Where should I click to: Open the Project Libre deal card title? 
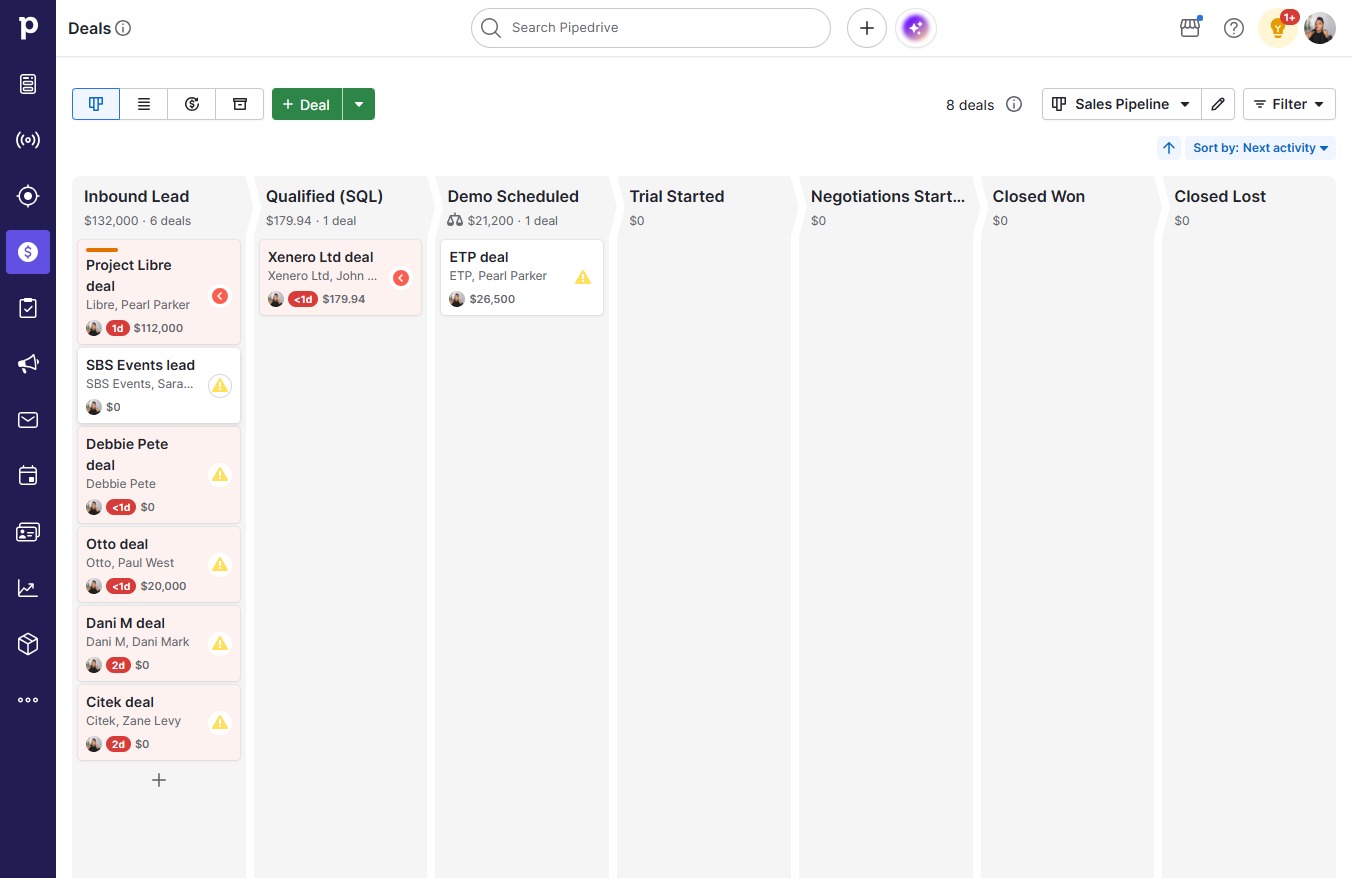point(129,276)
